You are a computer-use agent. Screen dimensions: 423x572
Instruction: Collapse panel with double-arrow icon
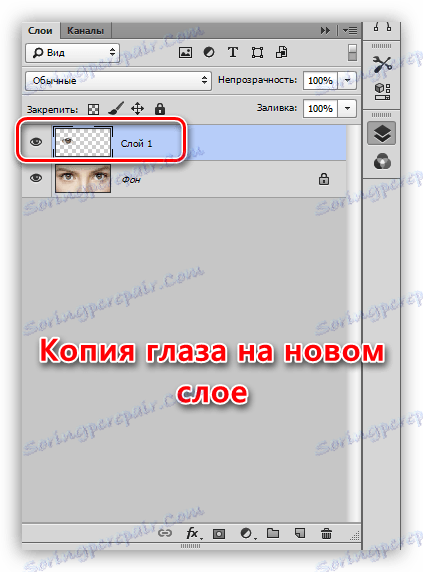(325, 31)
